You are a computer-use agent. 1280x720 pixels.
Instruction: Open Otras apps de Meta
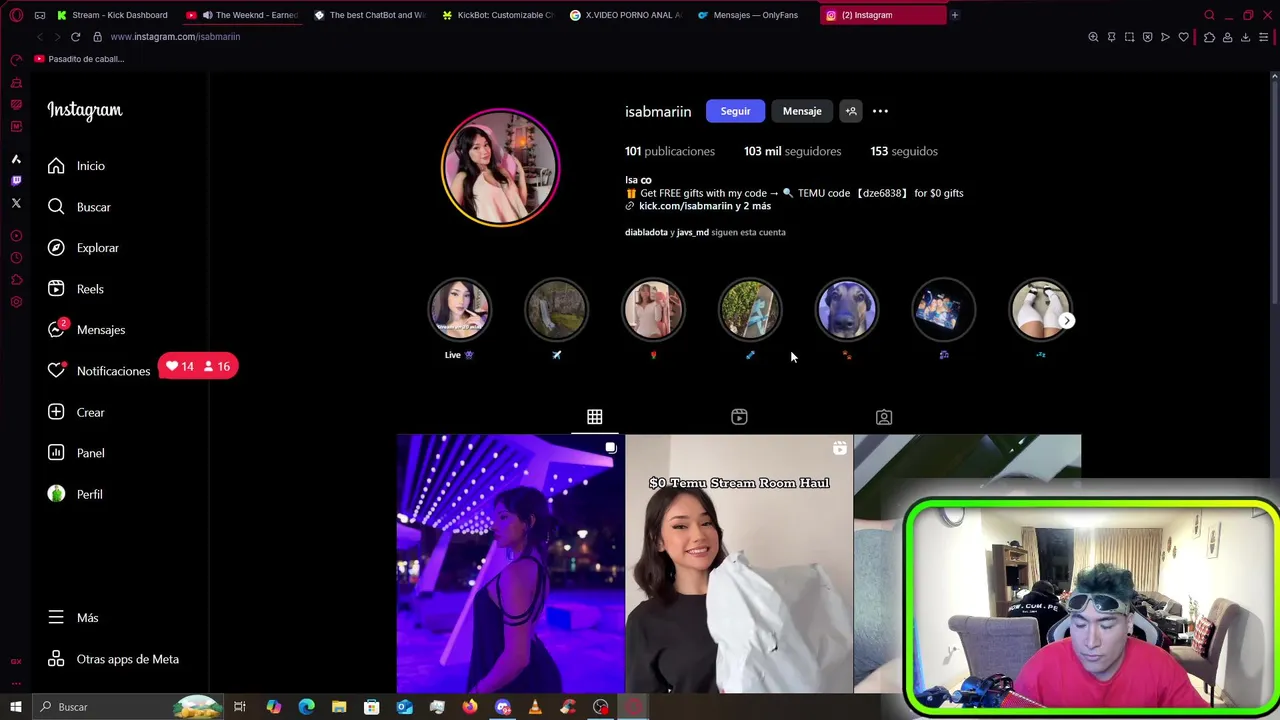click(113, 659)
